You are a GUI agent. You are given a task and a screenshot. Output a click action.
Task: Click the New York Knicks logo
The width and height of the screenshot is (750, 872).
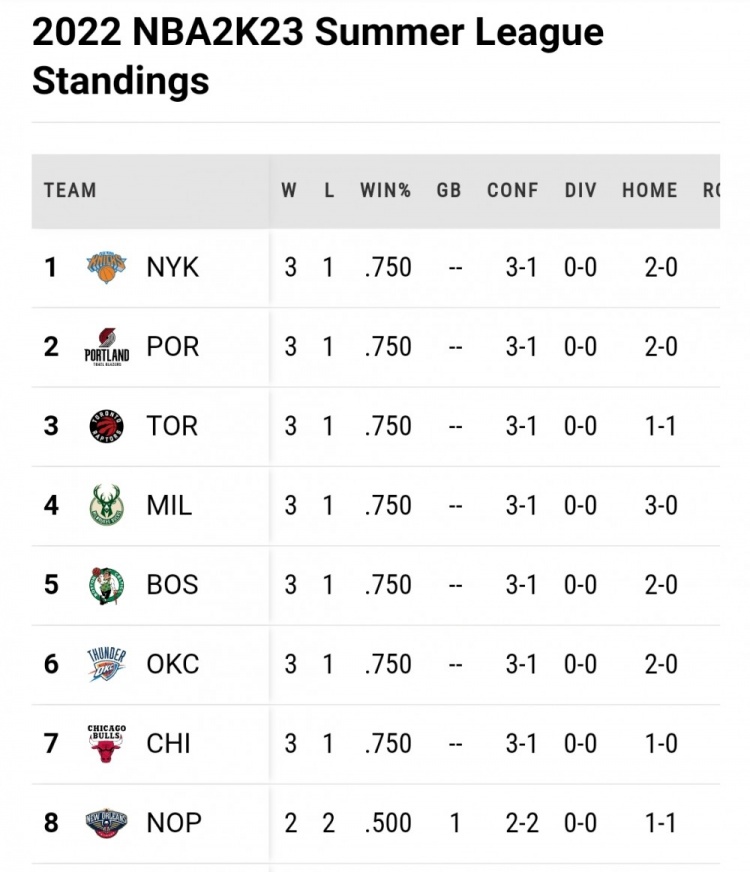tap(107, 267)
